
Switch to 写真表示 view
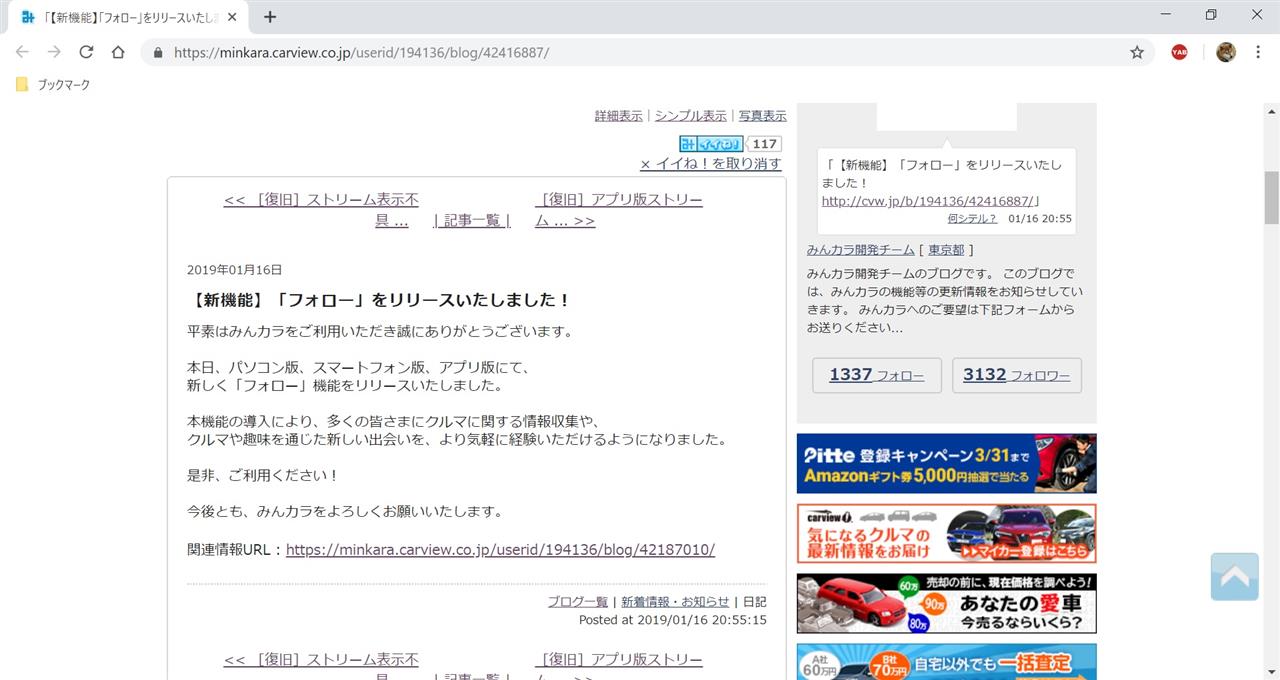click(763, 116)
